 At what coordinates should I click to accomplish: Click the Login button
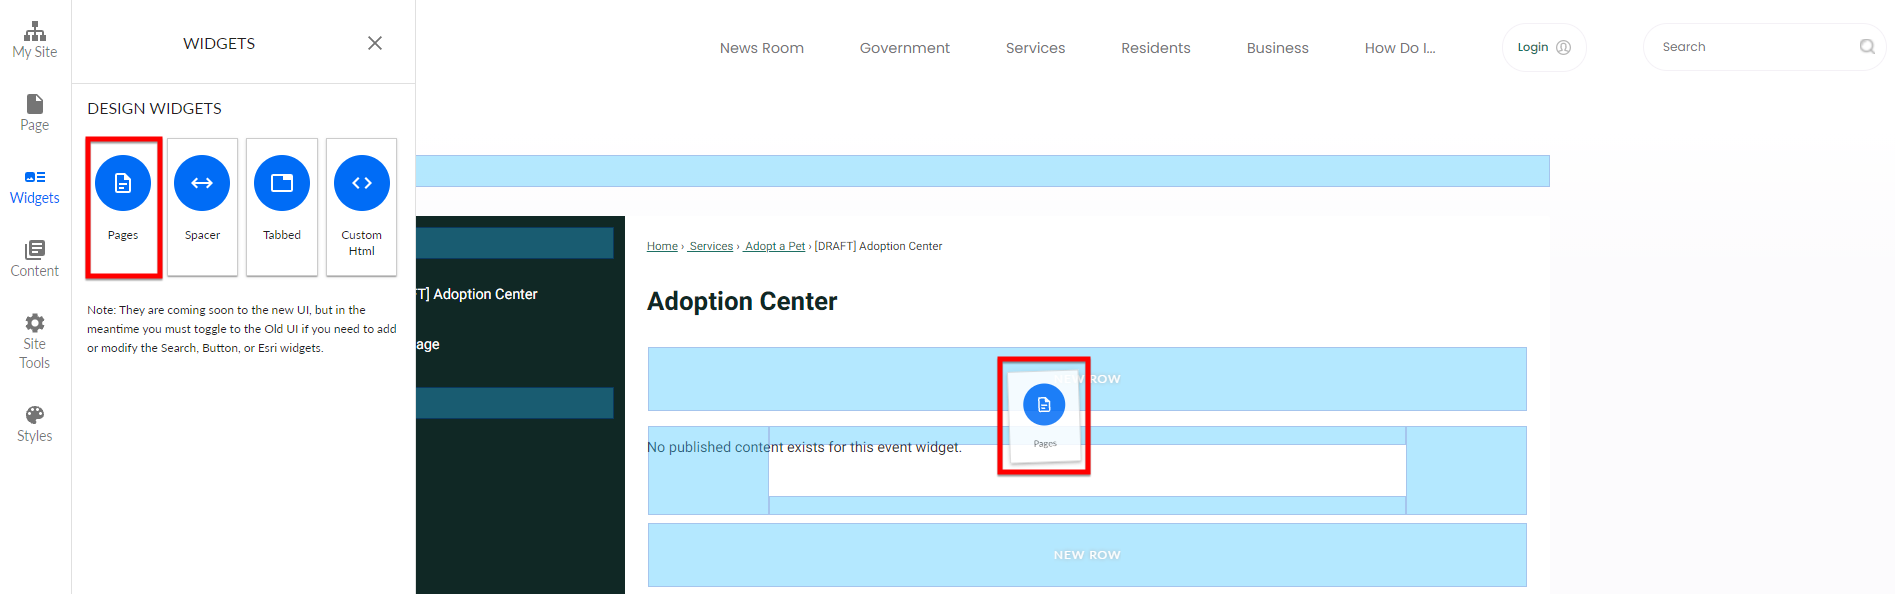point(1544,47)
